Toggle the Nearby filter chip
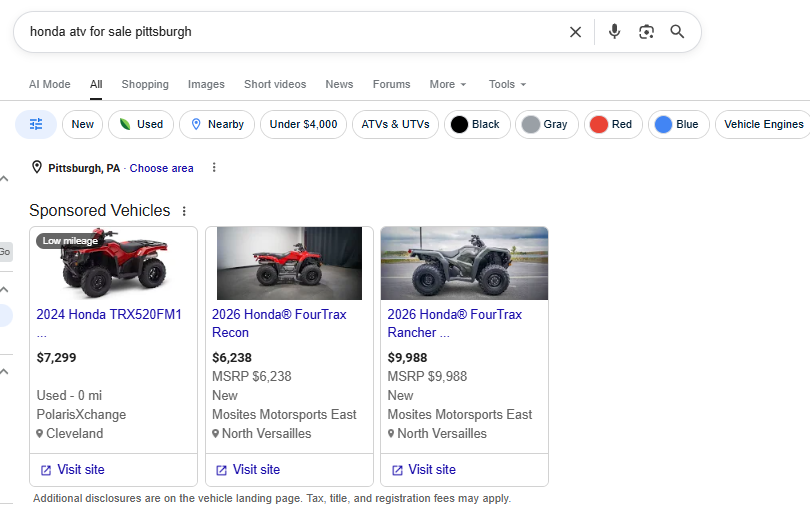The height and width of the screenshot is (511, 810). click(217, 124)
